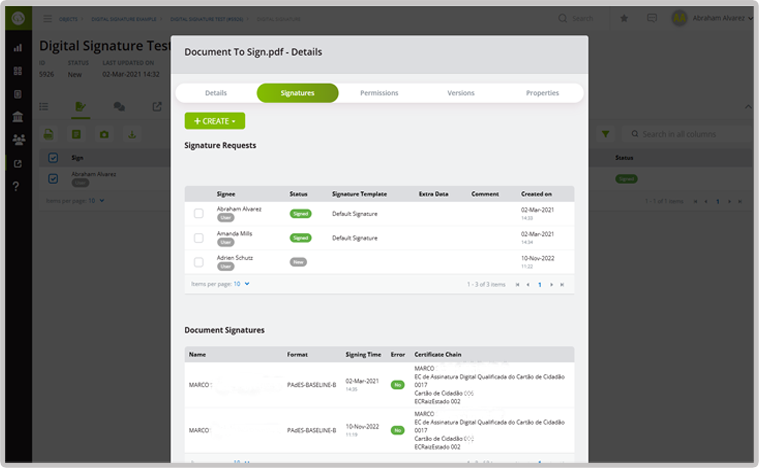
Task: Click Default Signature in Abraham Alvarez row
Action: pyautogui.click(x=355, y=214)
